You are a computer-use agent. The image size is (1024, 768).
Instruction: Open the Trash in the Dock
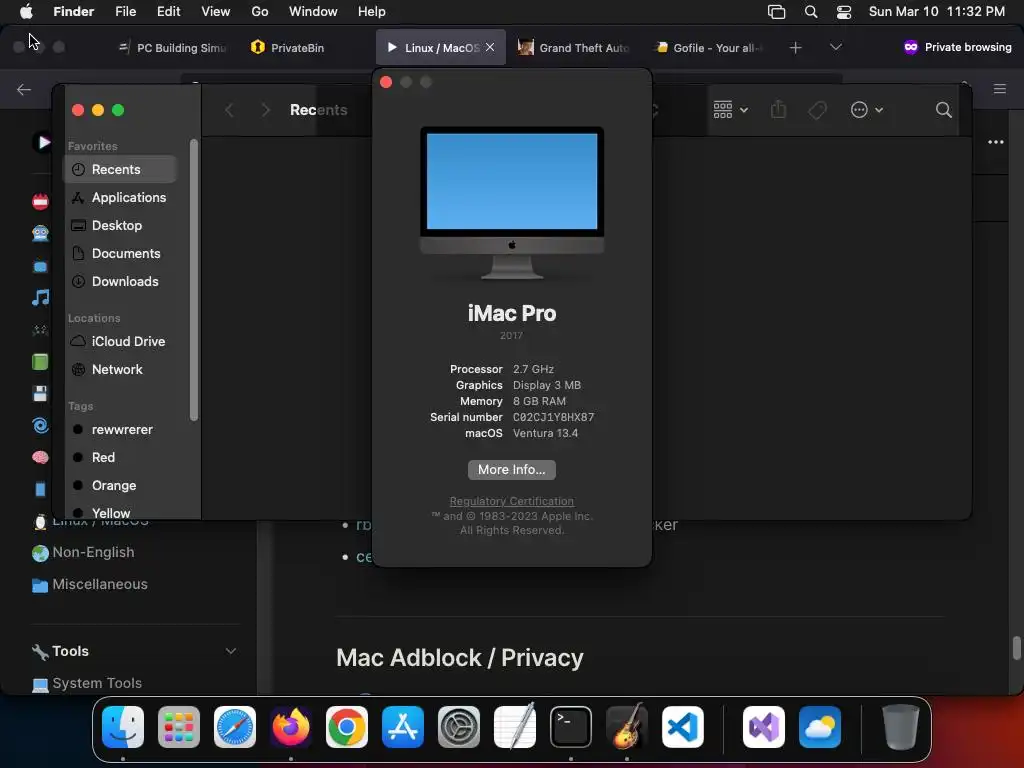point(901,727)
